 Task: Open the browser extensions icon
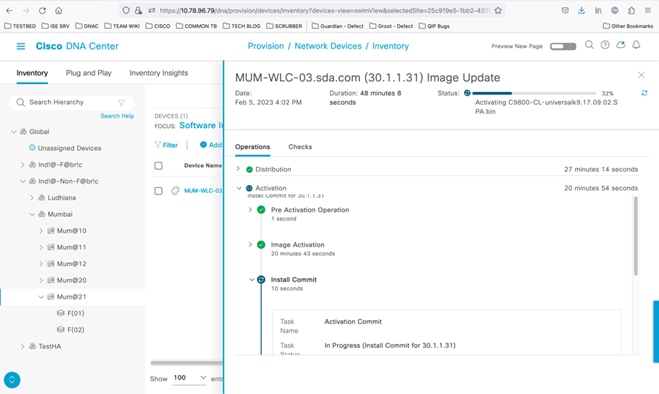coord(631,11)
